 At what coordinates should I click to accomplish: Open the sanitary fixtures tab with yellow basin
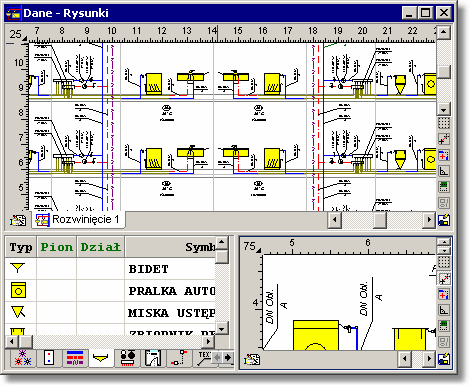click(x=101, y=358)
